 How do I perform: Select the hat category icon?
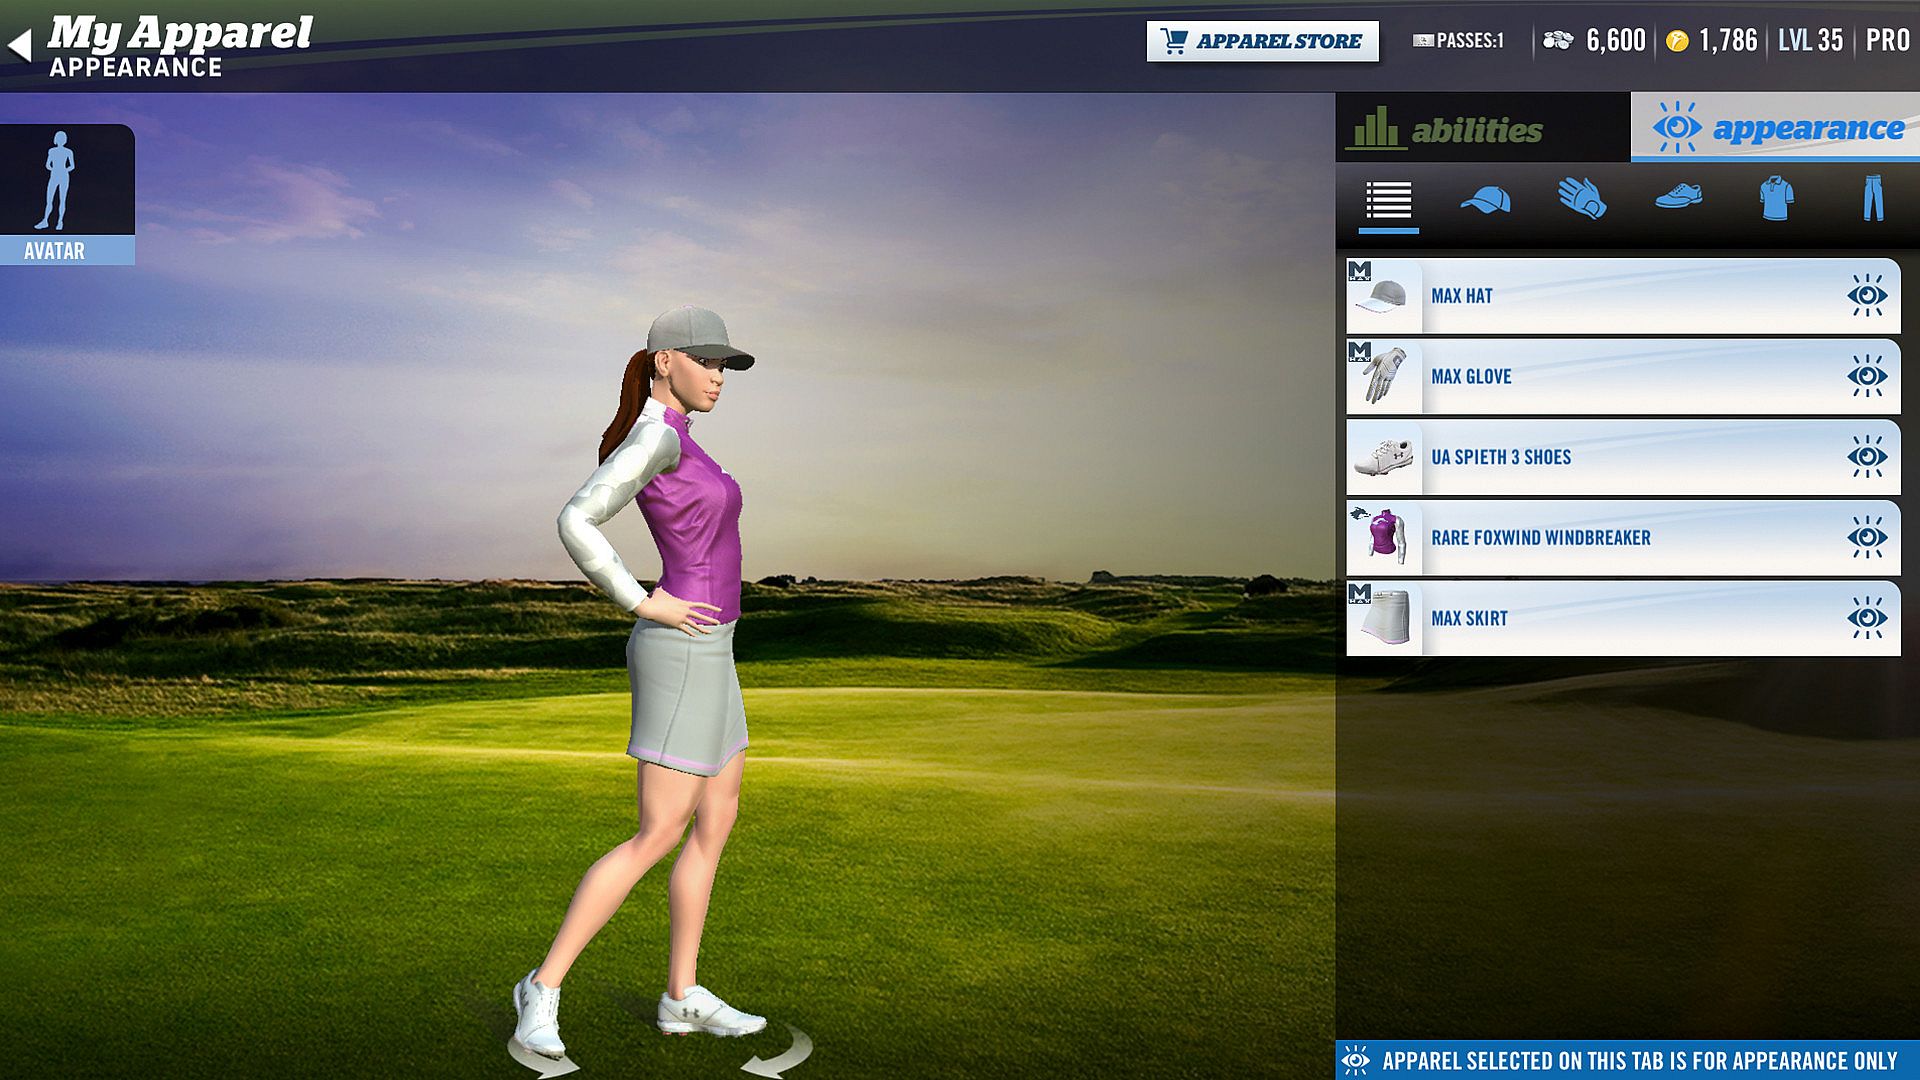pyautogui.click(x=1485, y=200)
